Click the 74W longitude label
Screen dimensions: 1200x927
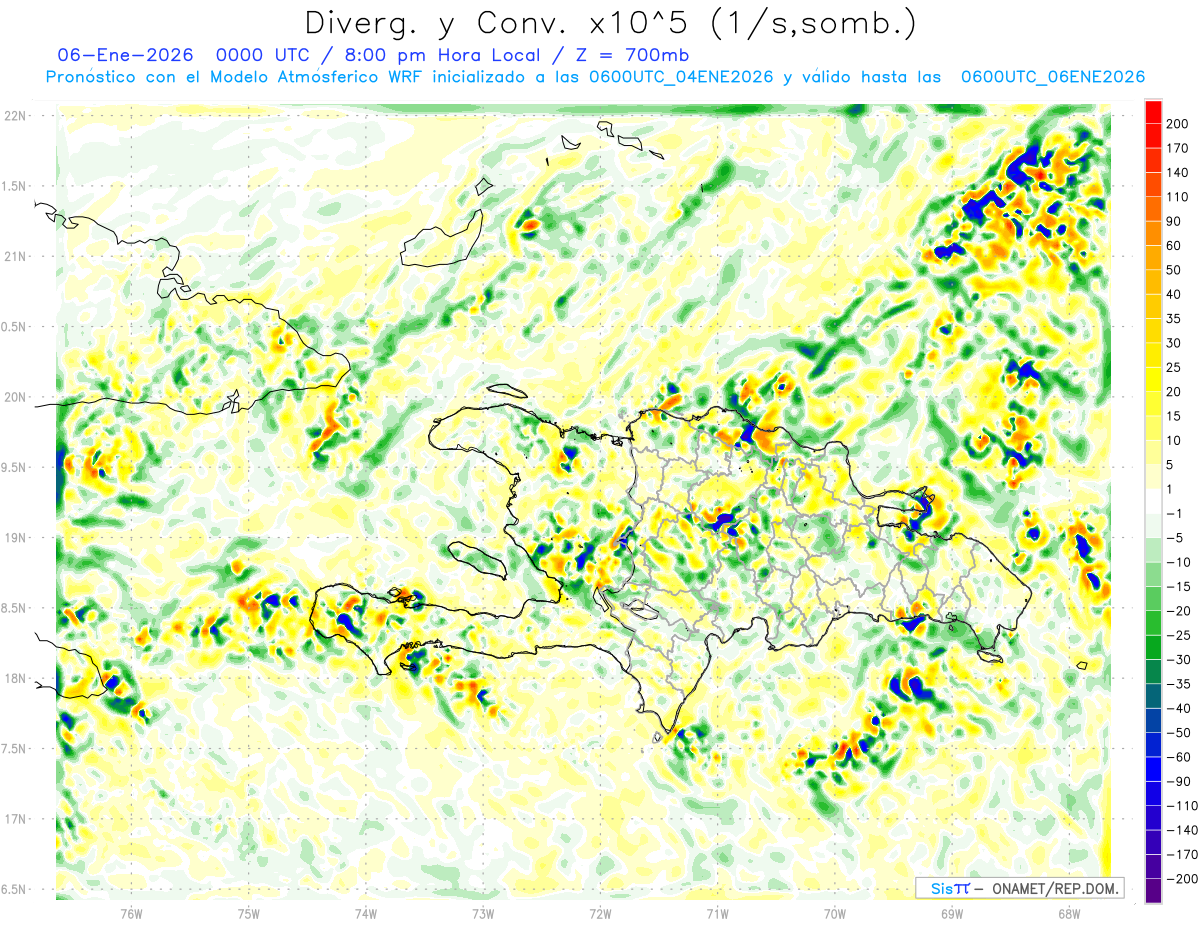click(366, 913)
